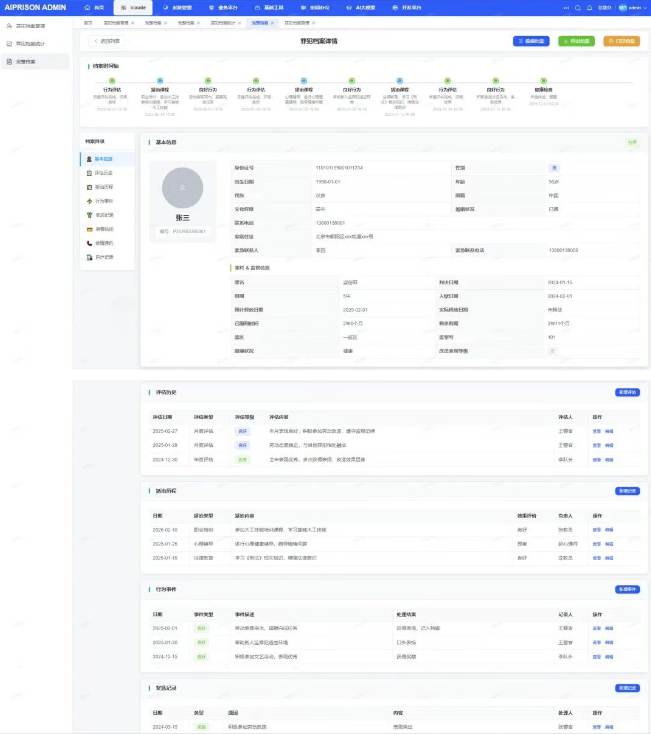Click the blue button in page header

click(x=531, y=41)
